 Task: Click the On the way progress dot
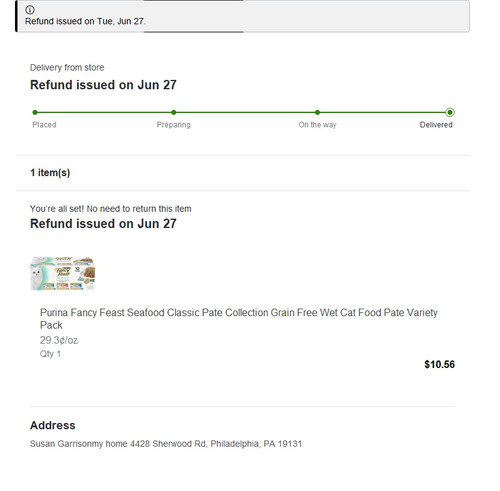click(317, 112)
